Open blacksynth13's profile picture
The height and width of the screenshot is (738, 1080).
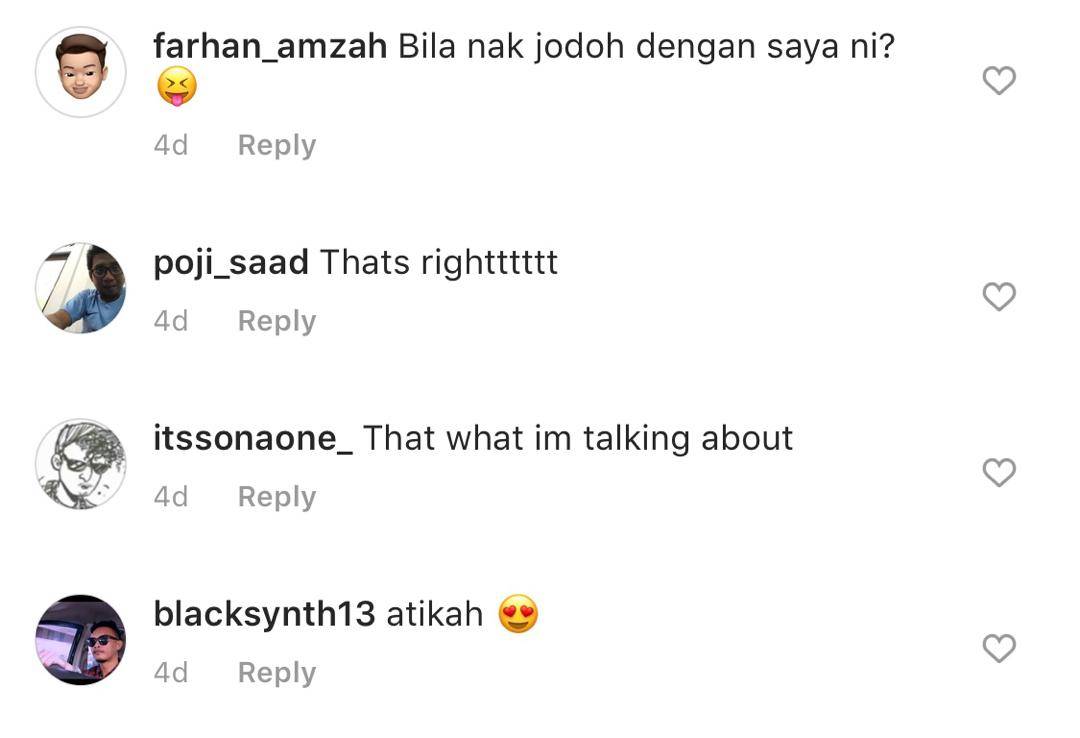pos(81,639)
